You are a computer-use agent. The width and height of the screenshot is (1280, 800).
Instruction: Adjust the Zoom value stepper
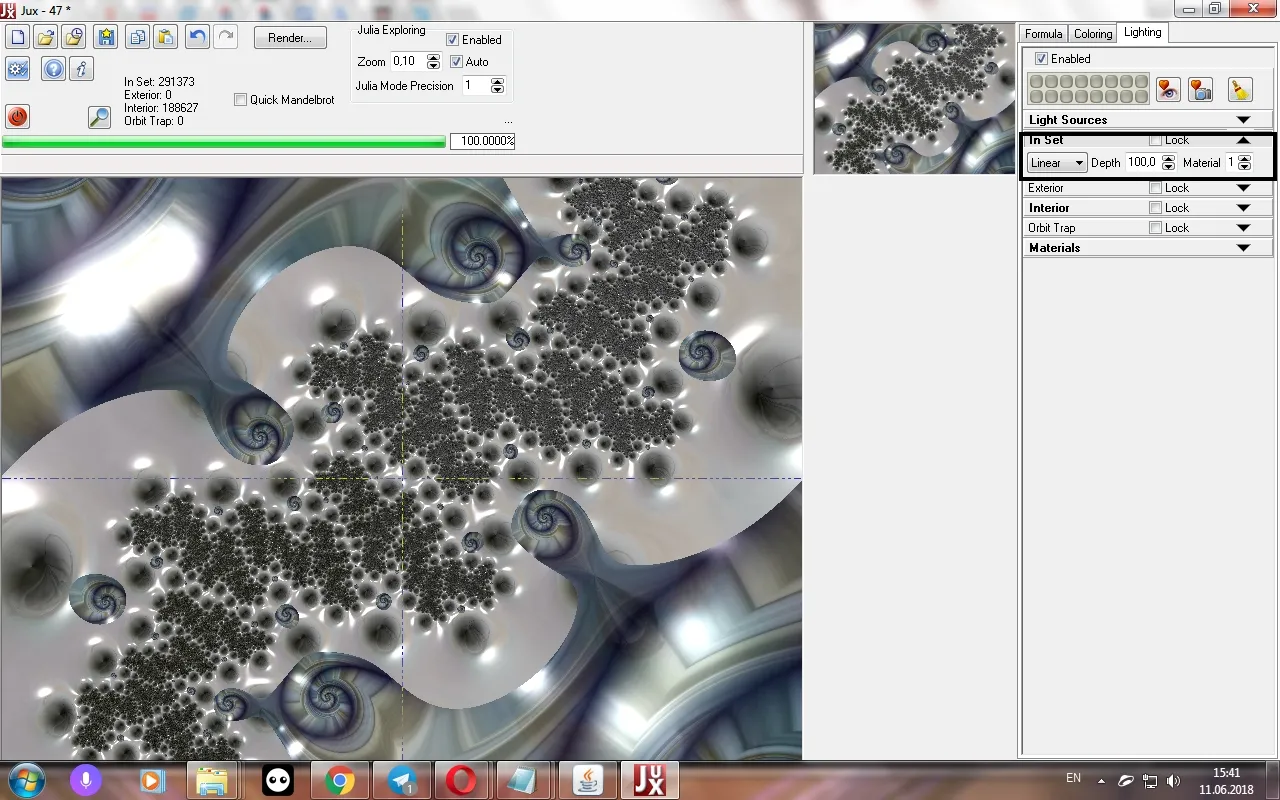pyautogui.click(x=433, y=62)
